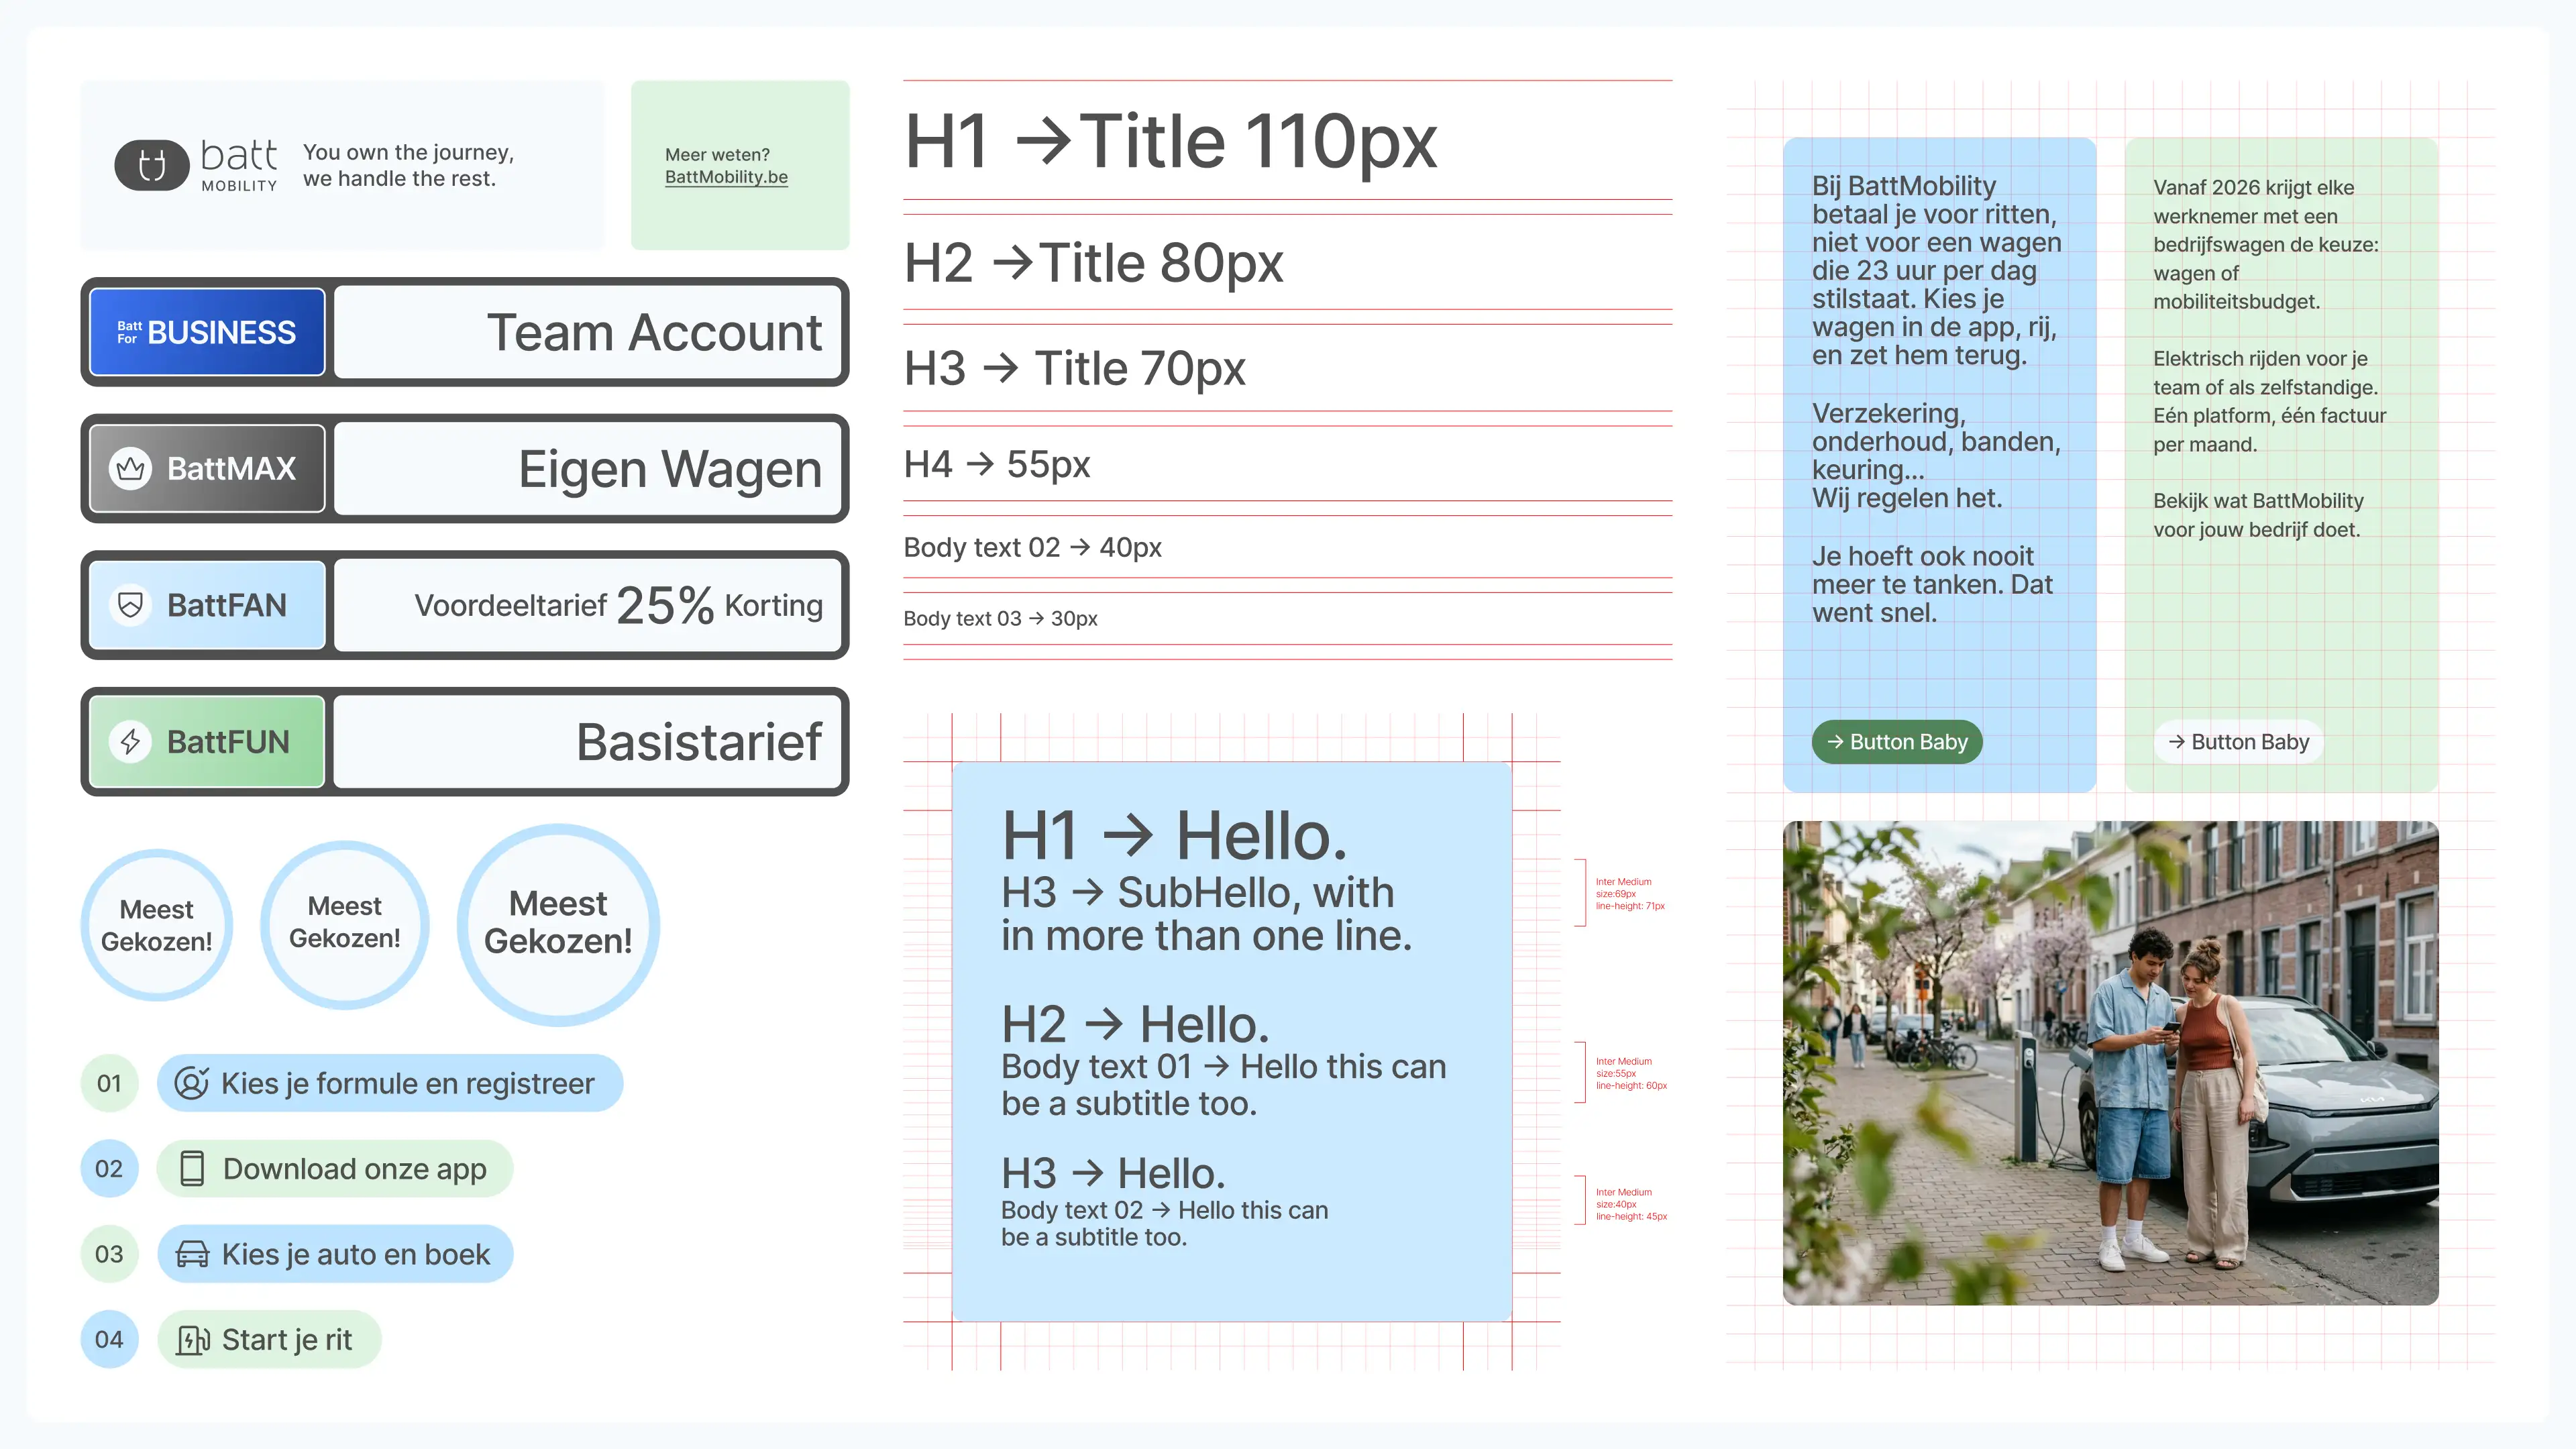Click the Voordeeltarief 25% Korting label

click(x=619, y=605)
